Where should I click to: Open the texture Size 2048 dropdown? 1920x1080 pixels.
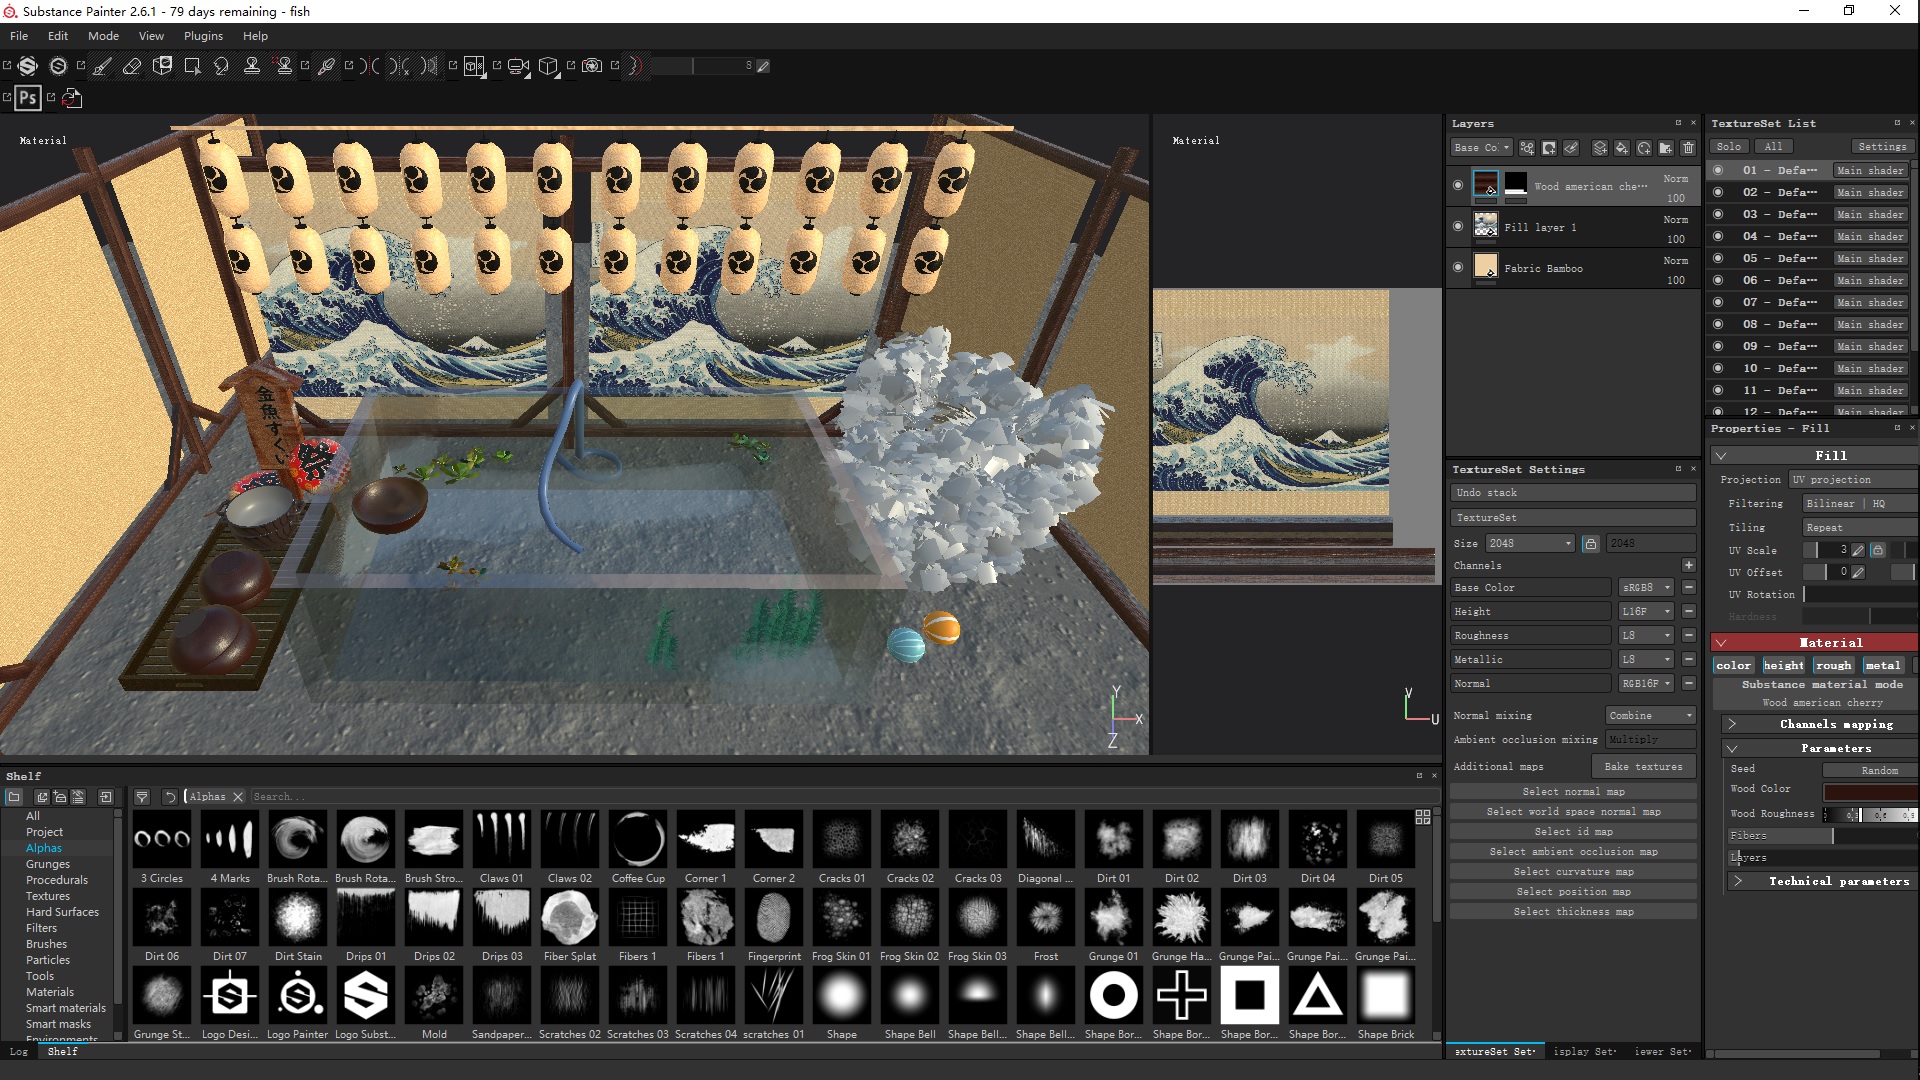click(x=1530, y=543)
